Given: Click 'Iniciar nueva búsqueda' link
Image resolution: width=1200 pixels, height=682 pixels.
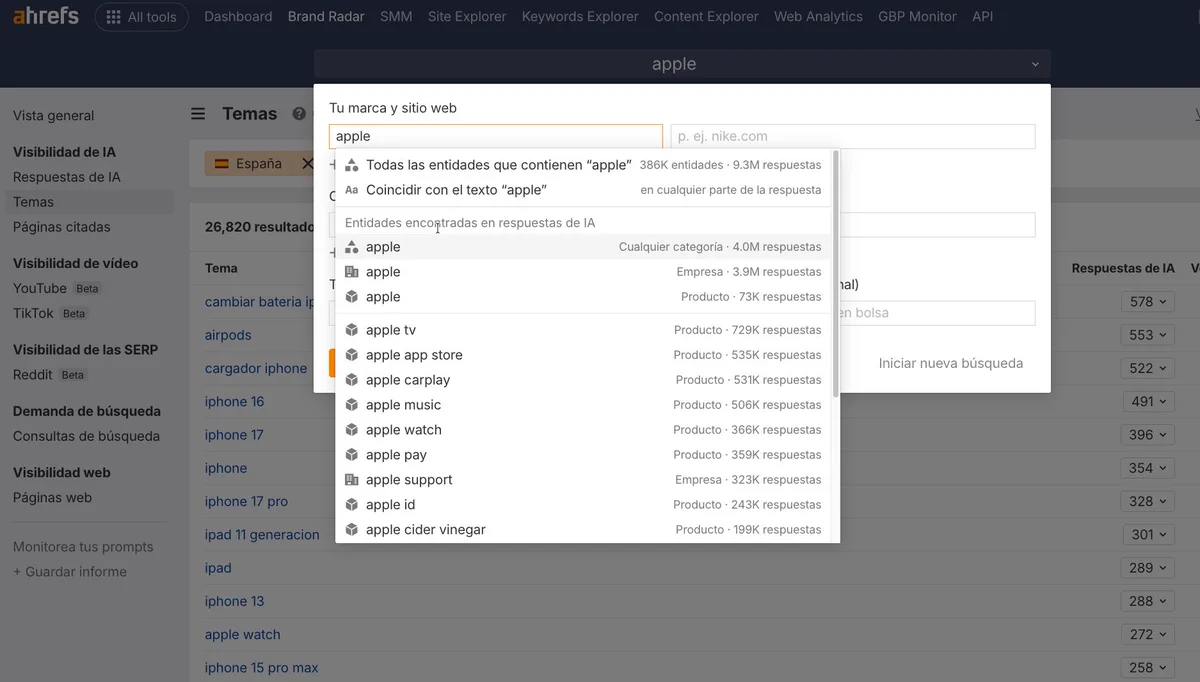Looking at the screenshot, I should (x=951, y=363).
